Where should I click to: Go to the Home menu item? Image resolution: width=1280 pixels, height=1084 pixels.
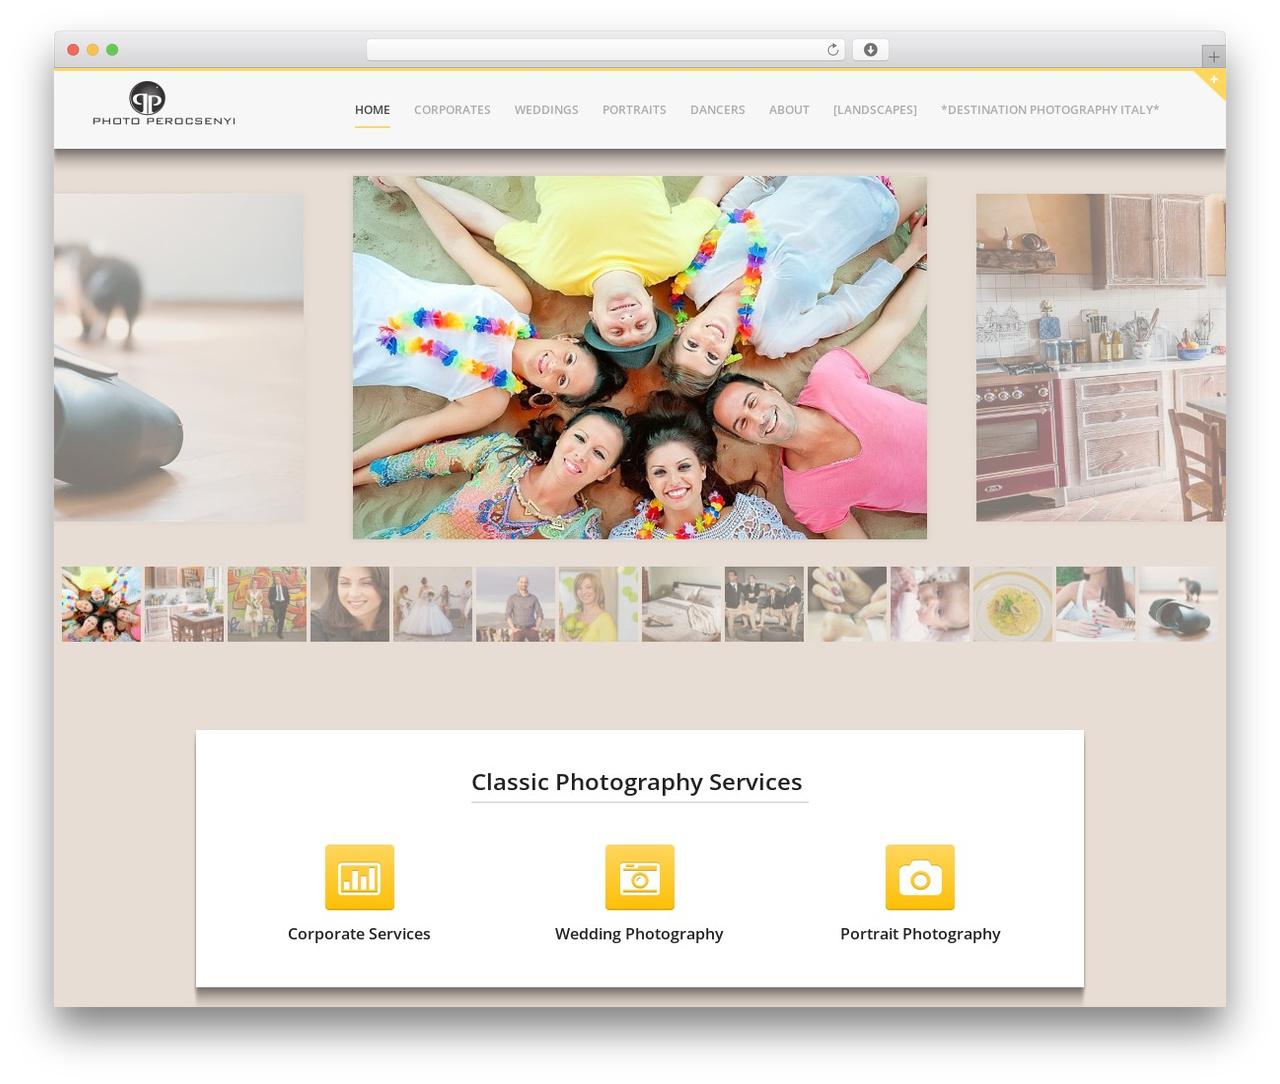point(372,110)
